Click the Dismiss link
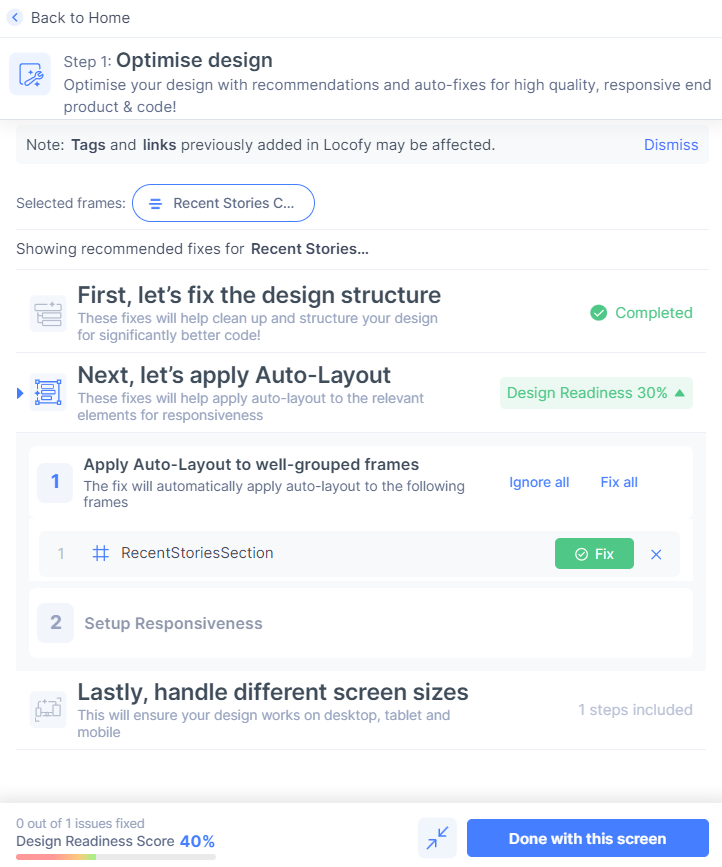Viewport: 722px width, 867px height. coord(671,145)
